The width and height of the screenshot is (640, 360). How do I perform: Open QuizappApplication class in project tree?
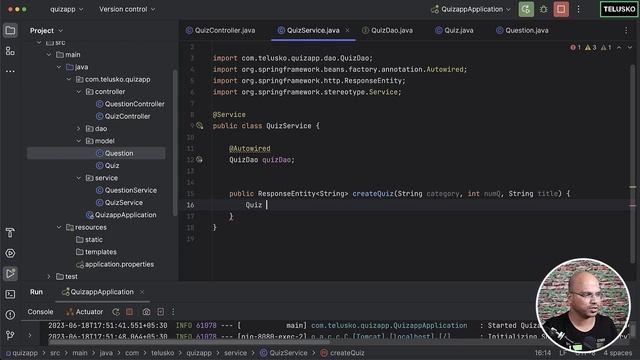click(121, 215)
